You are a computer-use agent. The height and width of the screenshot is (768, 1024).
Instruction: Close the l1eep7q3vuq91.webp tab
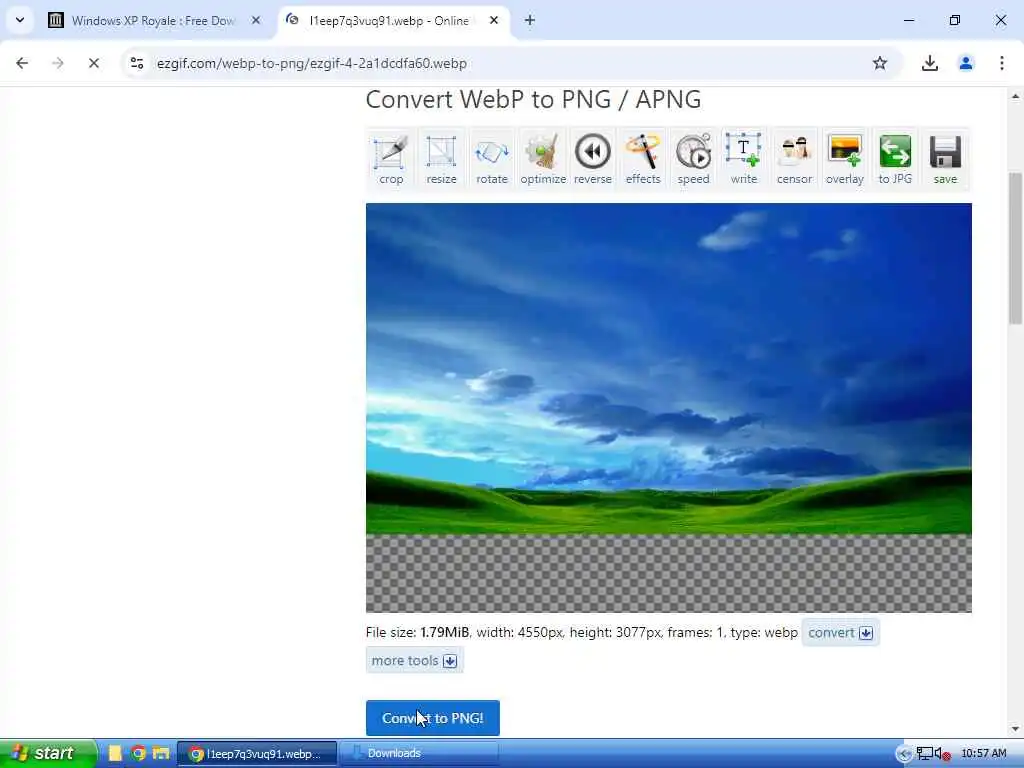click(x=494, y=21)
